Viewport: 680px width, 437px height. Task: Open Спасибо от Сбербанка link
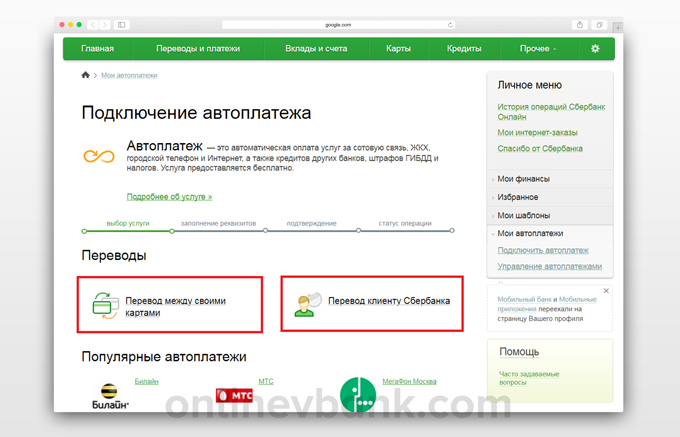tap(540, 148)
